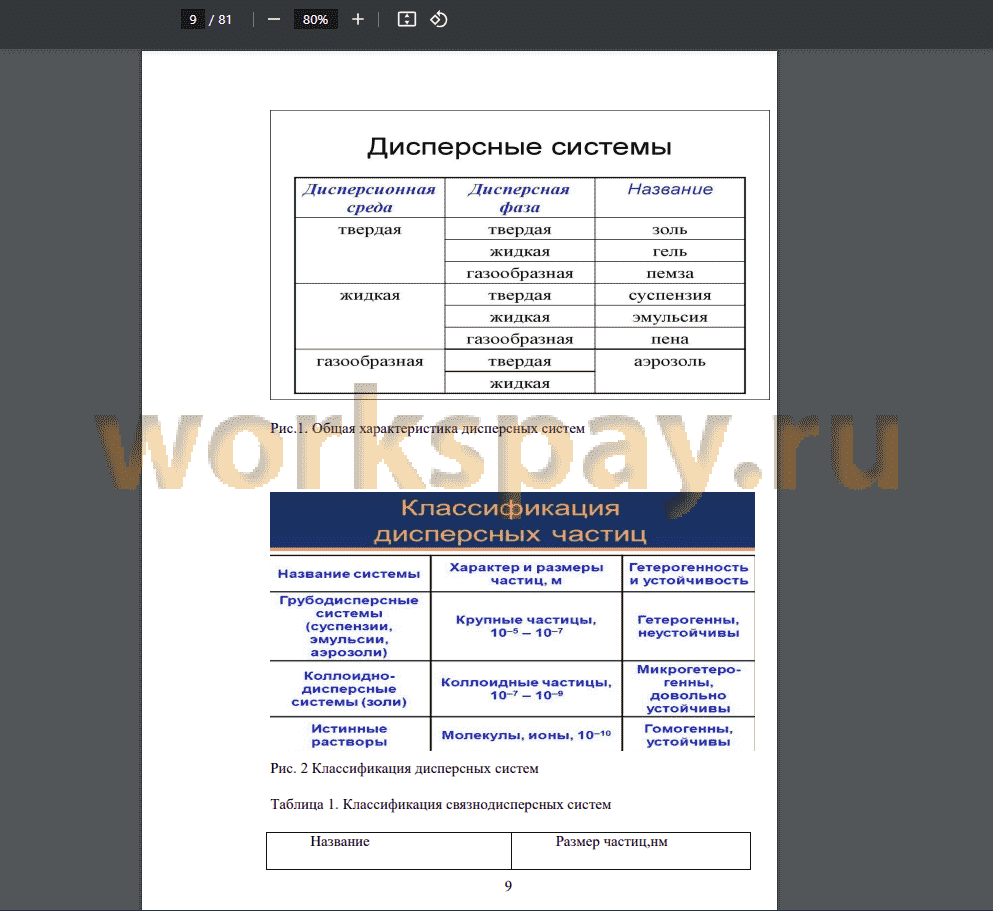Click the cell "Микрогетерогенны, довольно устойчивы"
The height and width of the screenshot is (911, 993).
click(688, 689)
